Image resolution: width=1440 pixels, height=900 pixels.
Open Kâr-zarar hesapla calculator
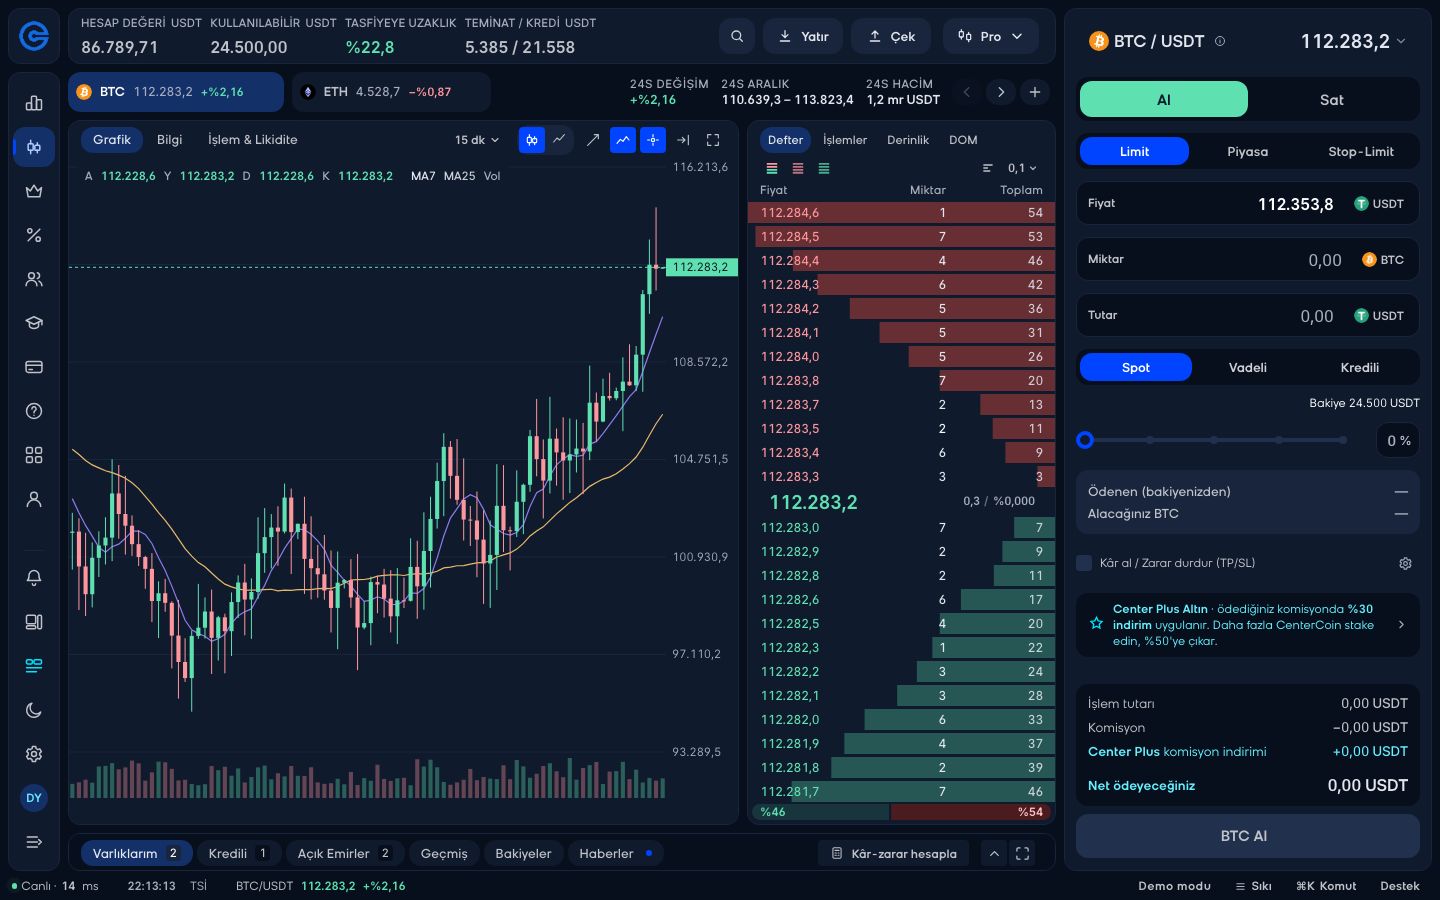point(893,853)
